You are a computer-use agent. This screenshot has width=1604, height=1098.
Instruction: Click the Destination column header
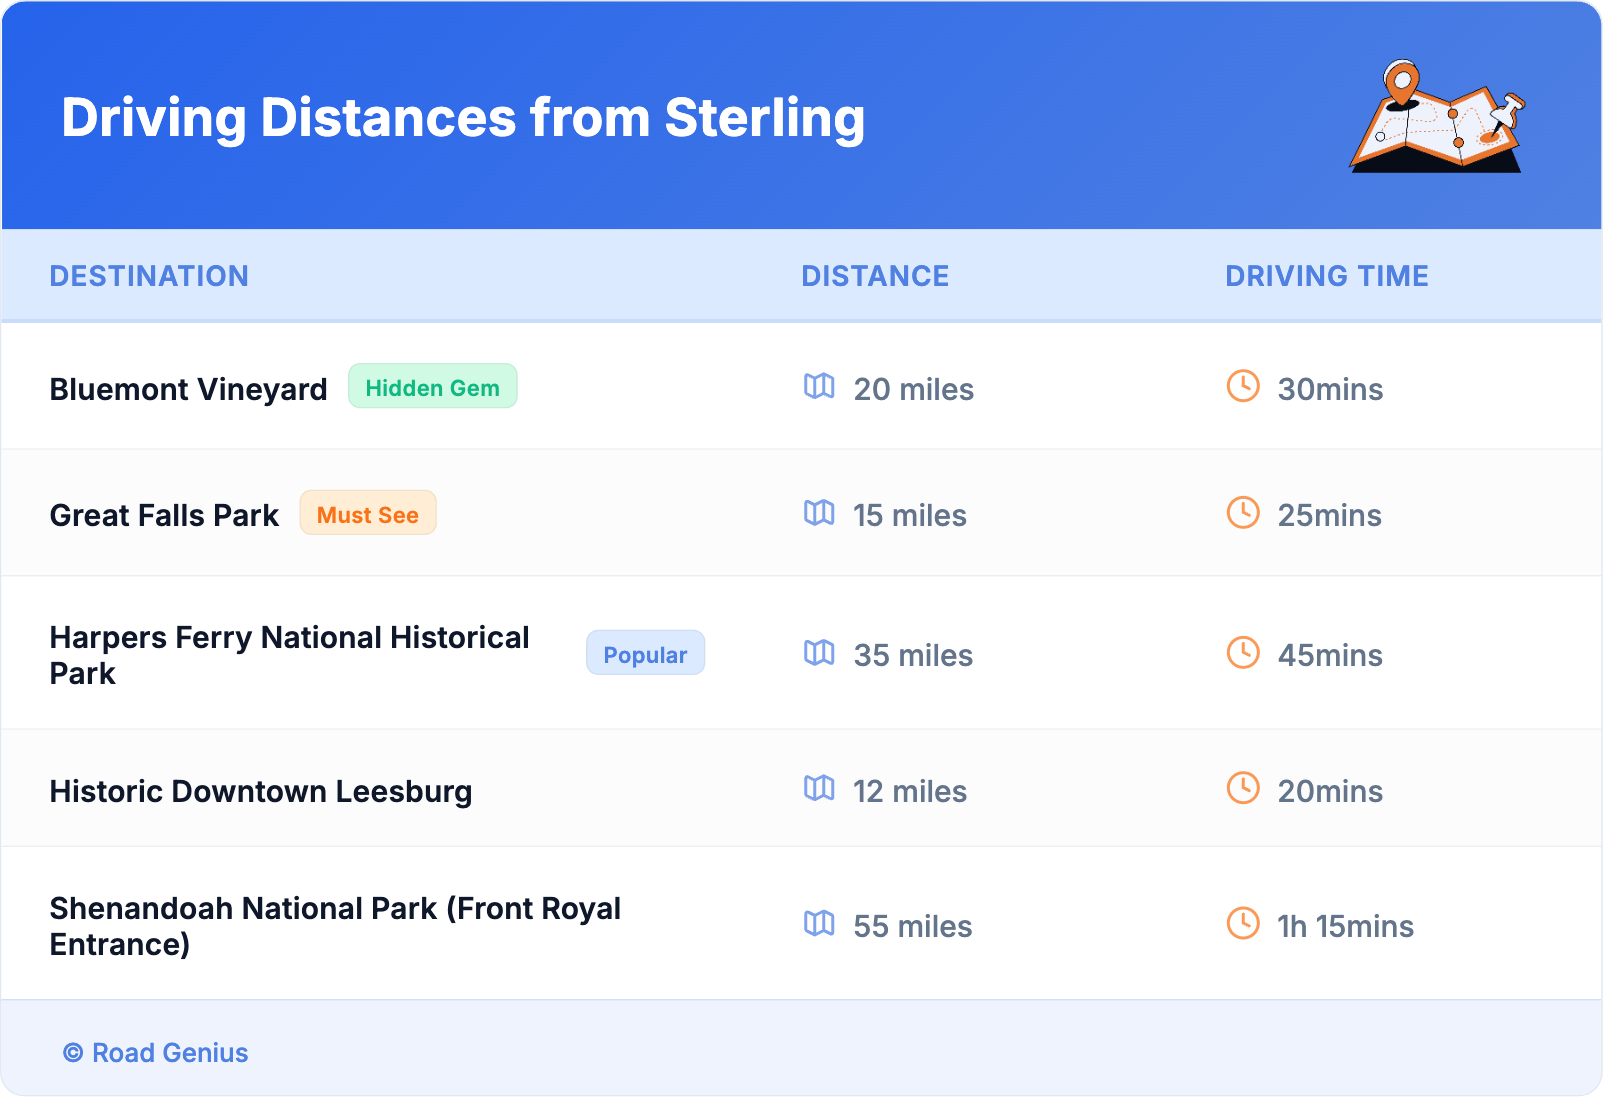(149, 276)
